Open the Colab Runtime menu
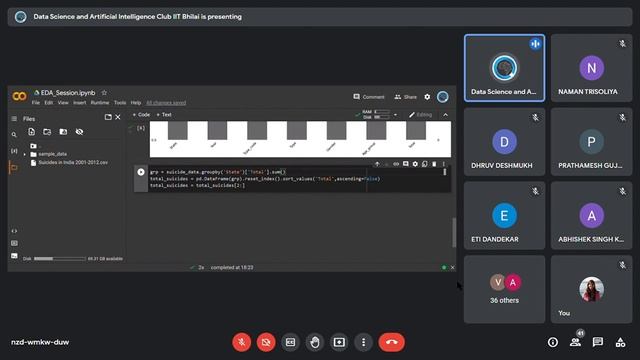 tap(100, 102)
